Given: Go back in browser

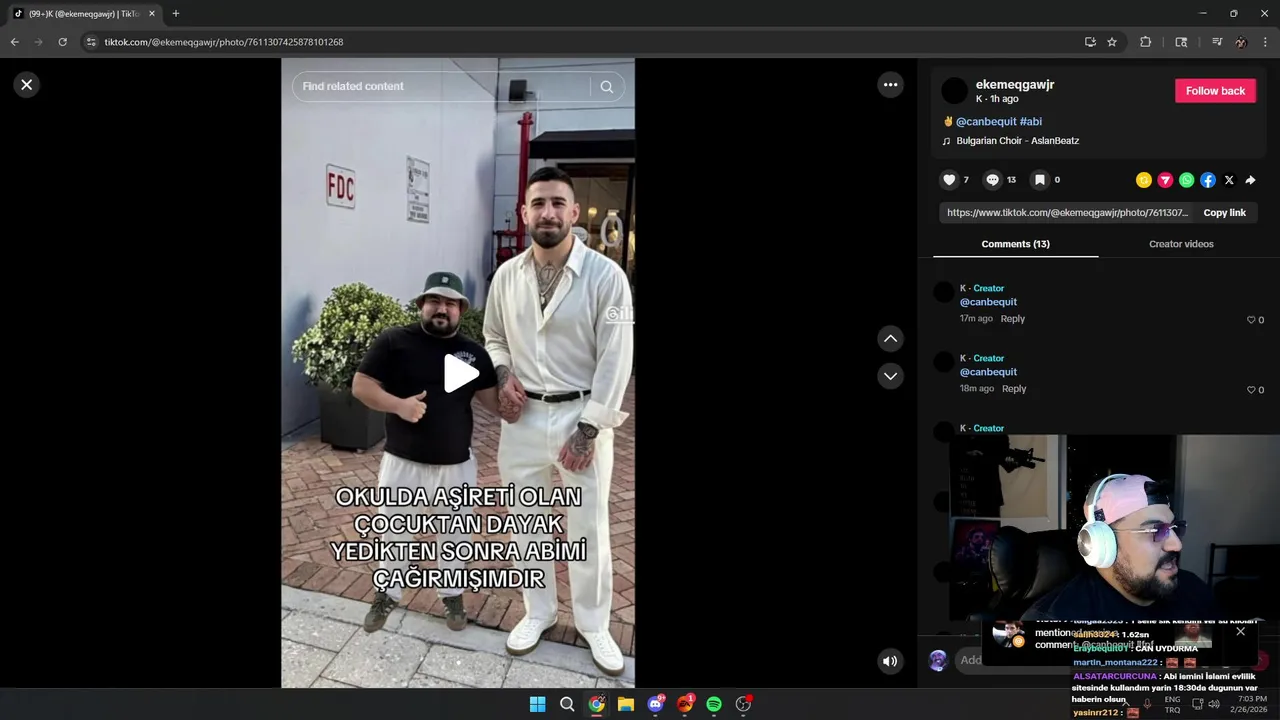Looking at the screenshot, I should click(x=14, y=42).
